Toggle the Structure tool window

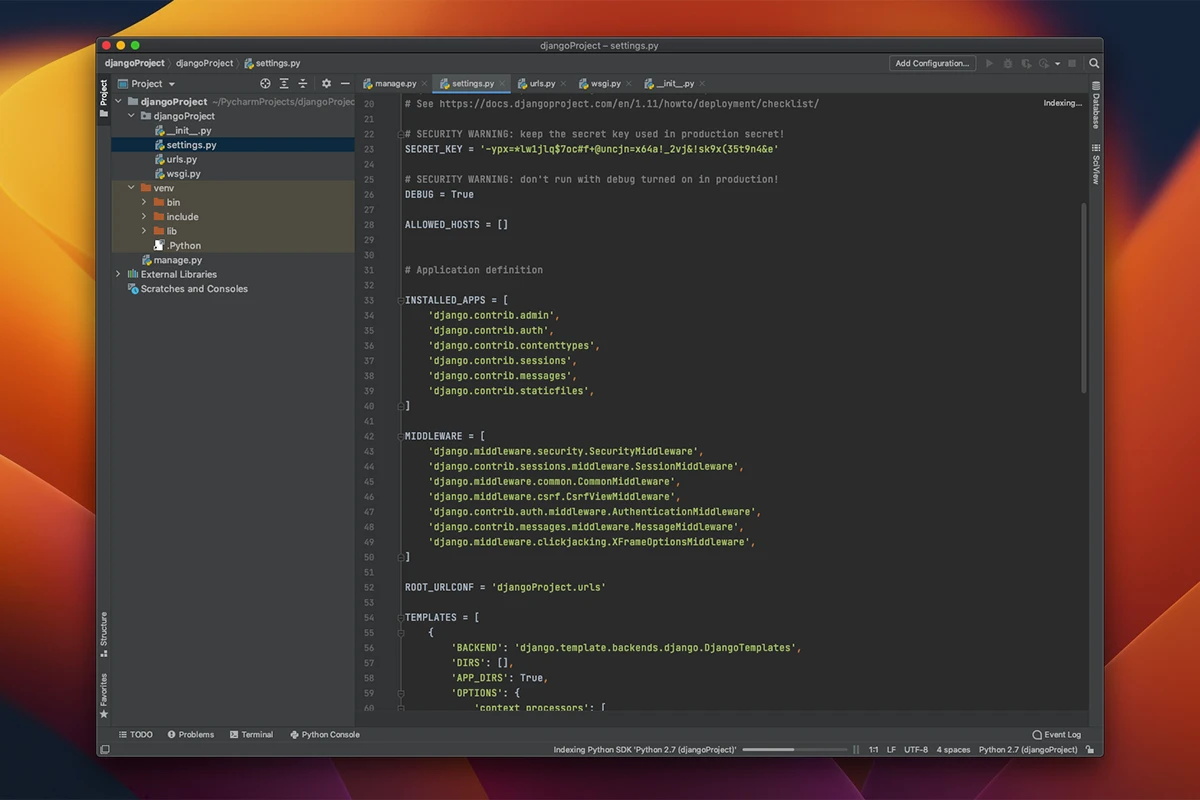click(x=103, y=634)
